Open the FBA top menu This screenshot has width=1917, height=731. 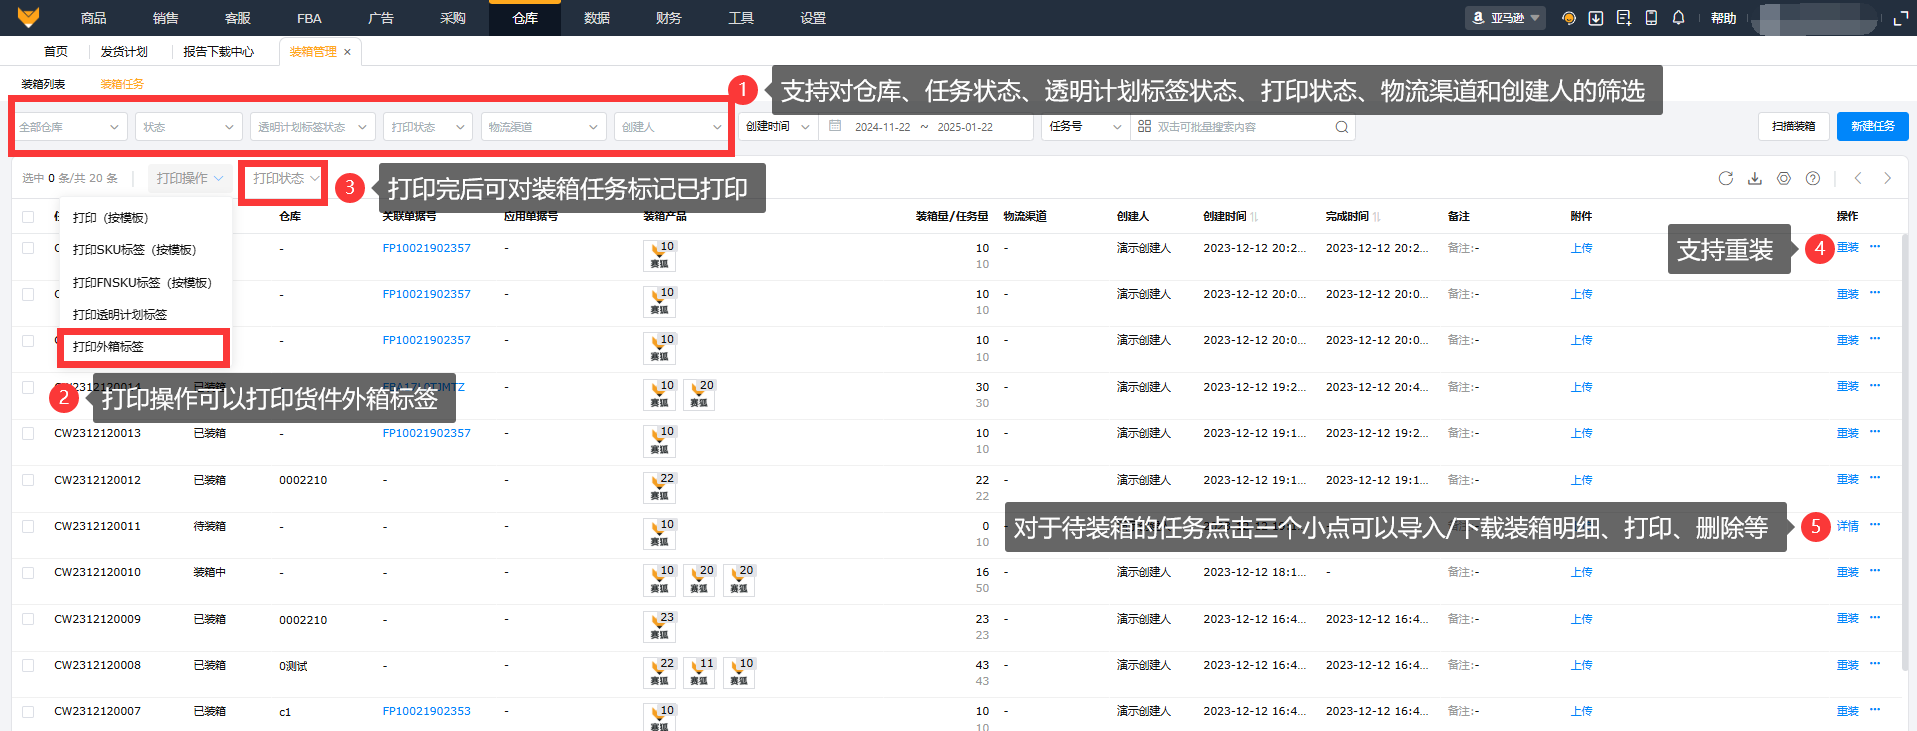(x=309, y=18)
